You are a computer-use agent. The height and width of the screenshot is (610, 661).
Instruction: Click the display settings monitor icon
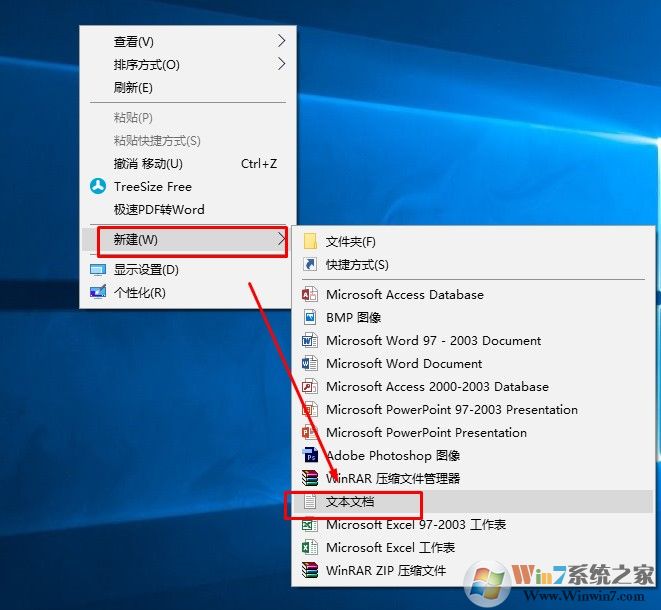[x=98, y=270]
